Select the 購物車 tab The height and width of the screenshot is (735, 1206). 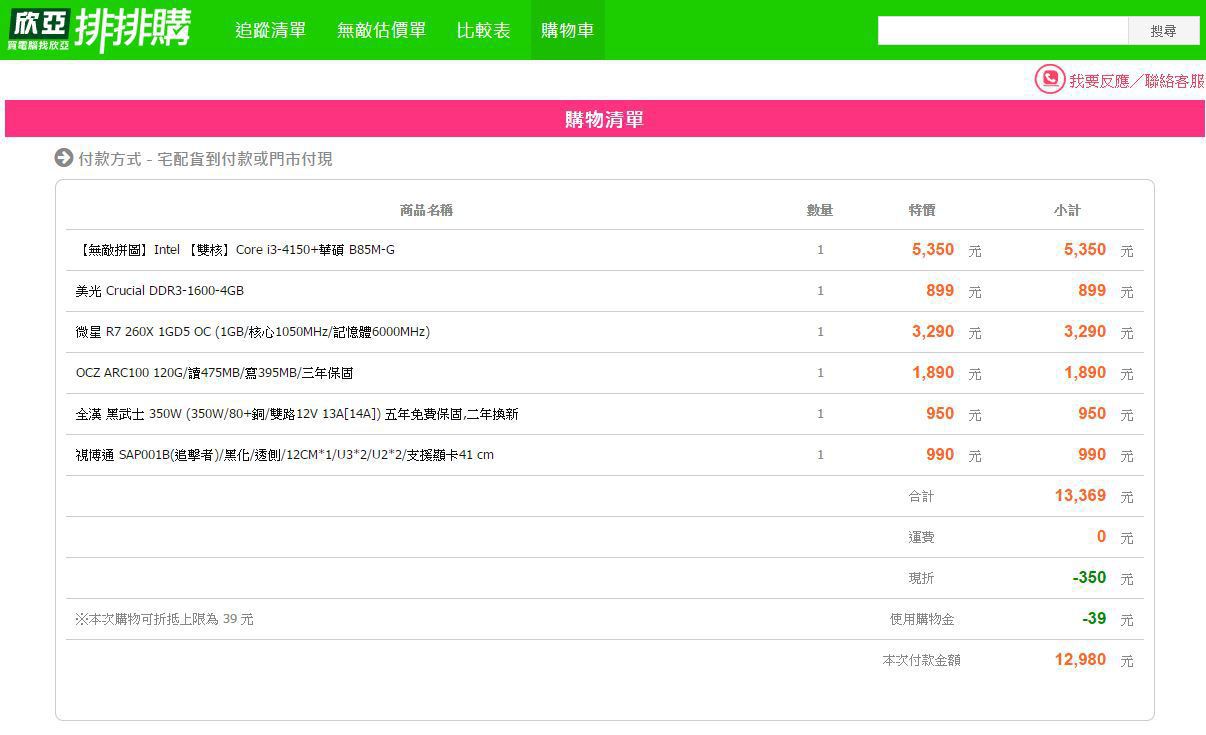(x=568, y=30)
